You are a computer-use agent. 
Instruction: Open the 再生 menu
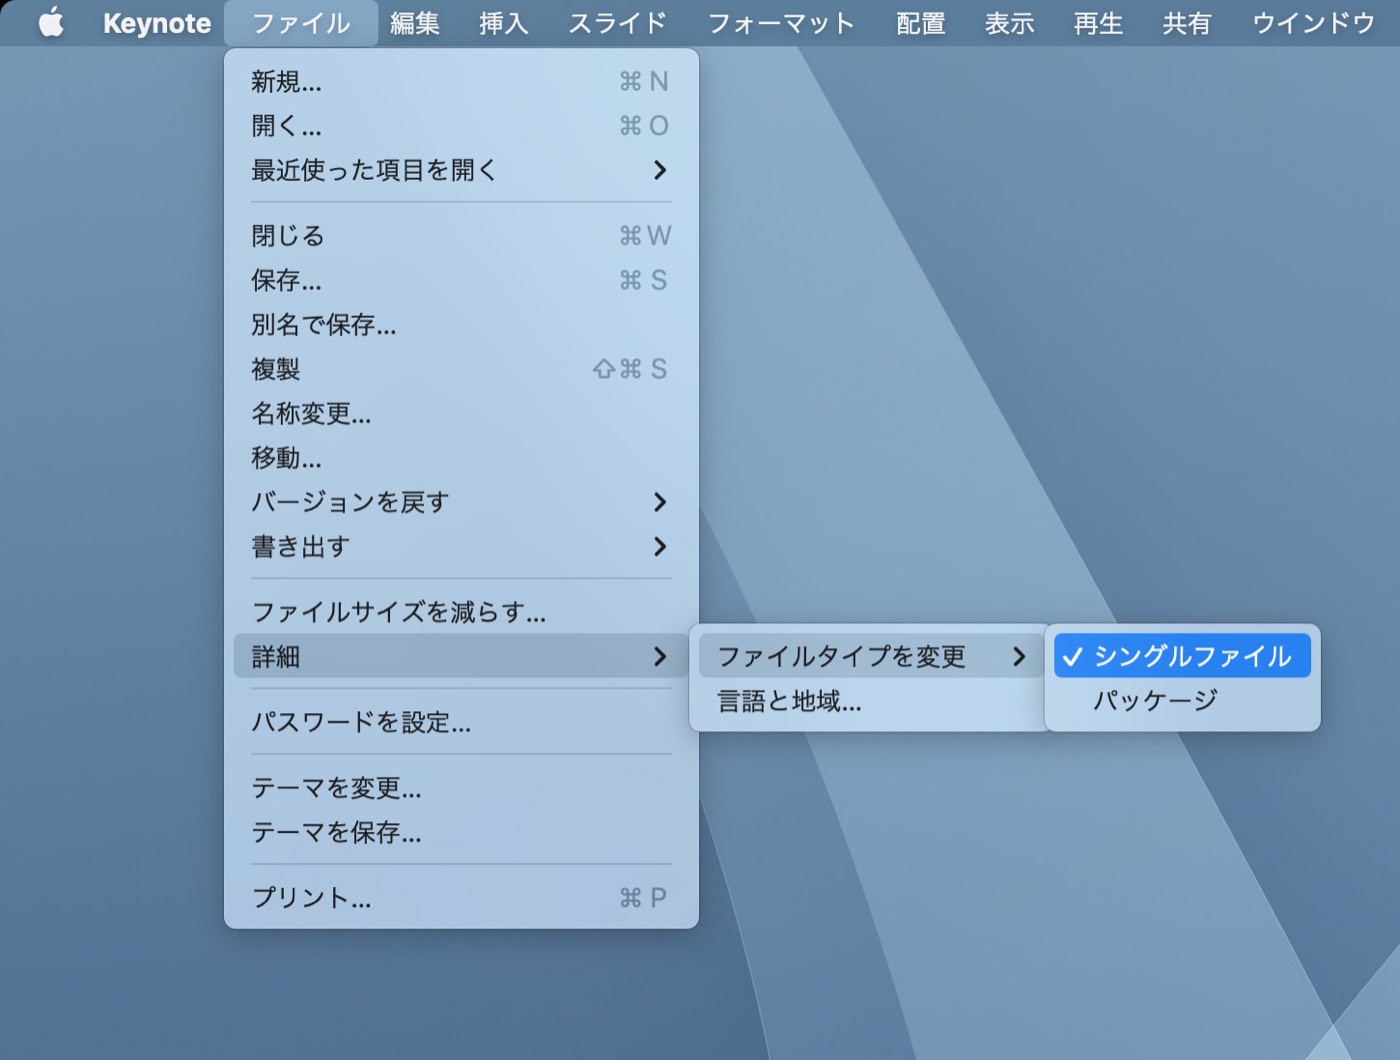[1098, 23]
